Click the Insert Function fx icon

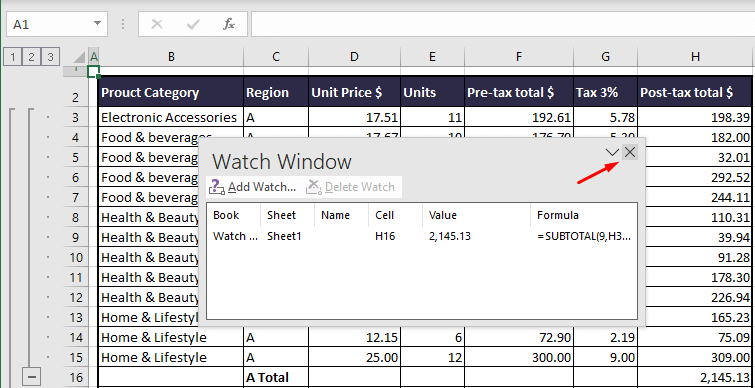point(229,24)
